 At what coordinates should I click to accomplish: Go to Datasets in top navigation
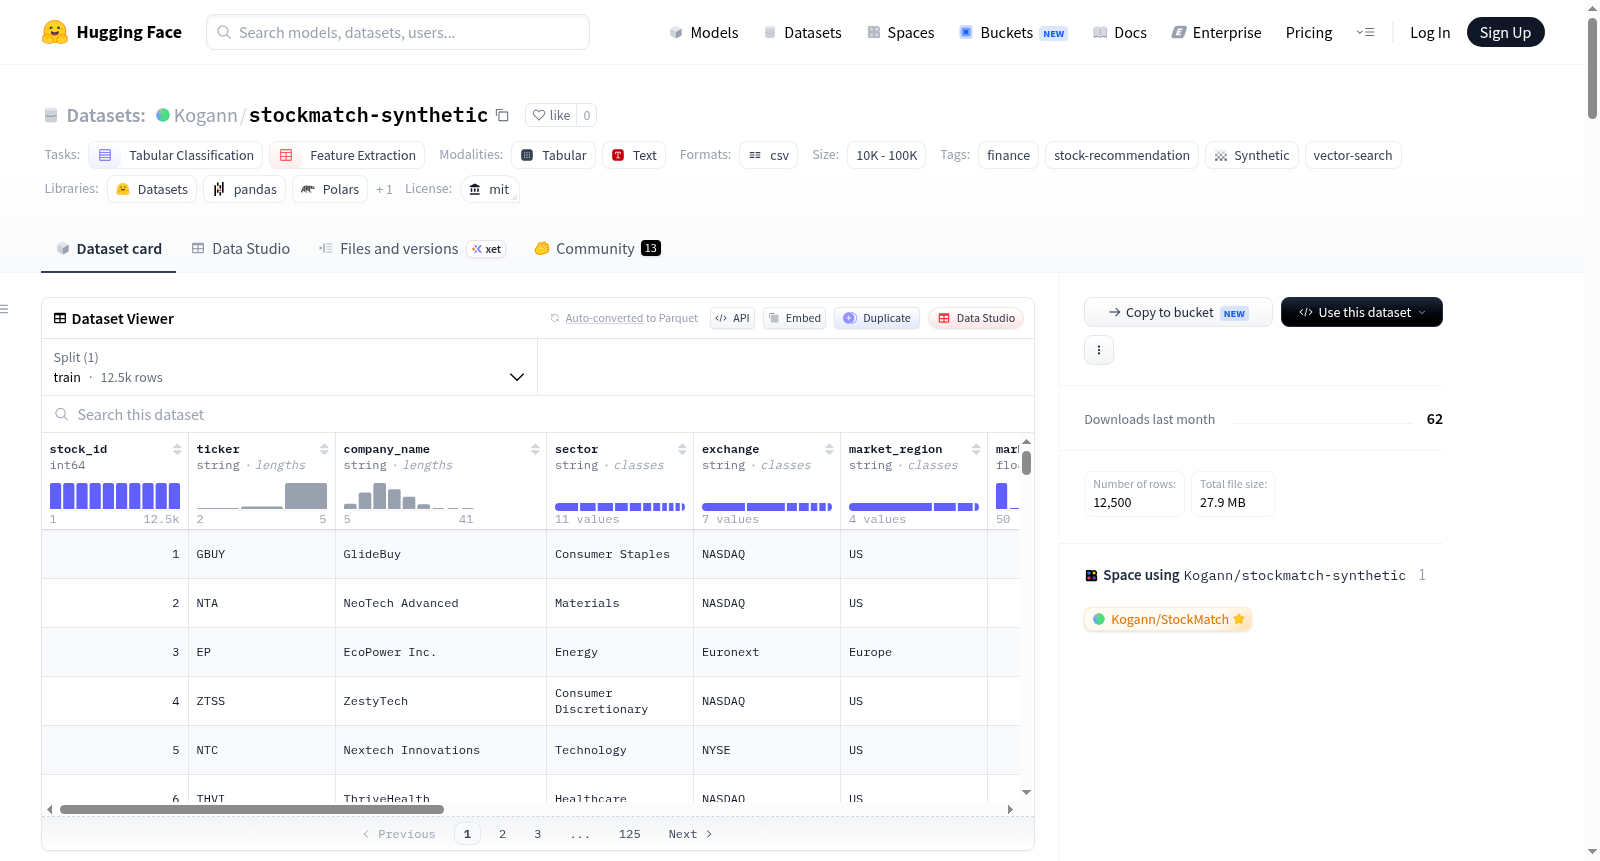point(802,33)
